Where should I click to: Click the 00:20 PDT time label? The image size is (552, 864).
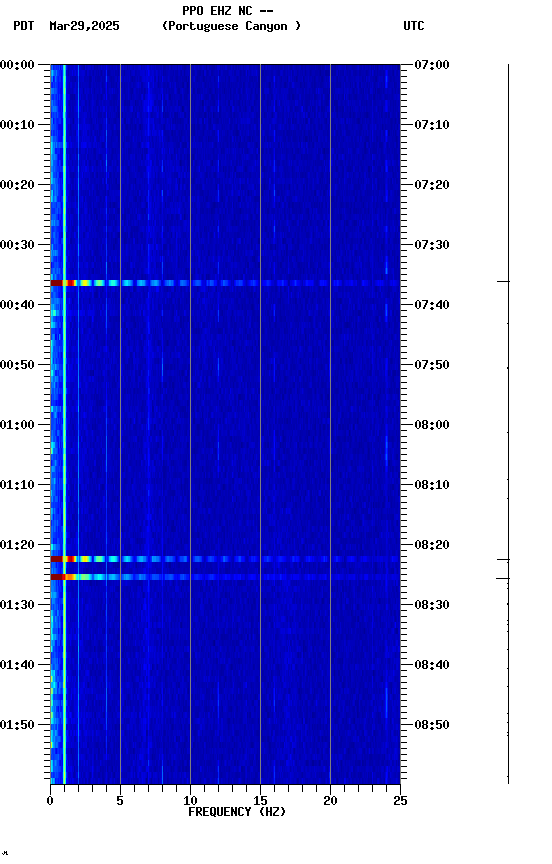[x=17, y=185]
